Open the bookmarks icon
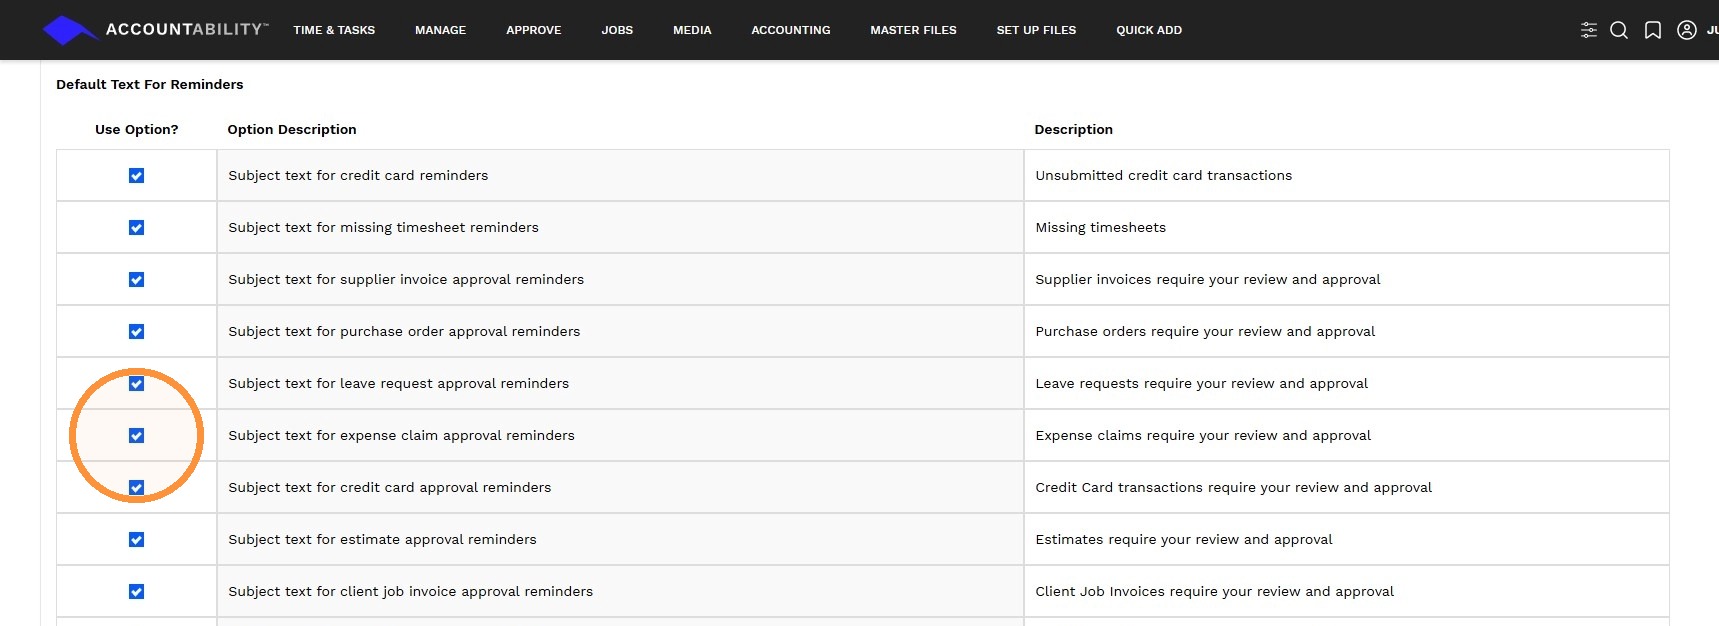Screen dimensions: 1719x626 (x=1653, y=30)
